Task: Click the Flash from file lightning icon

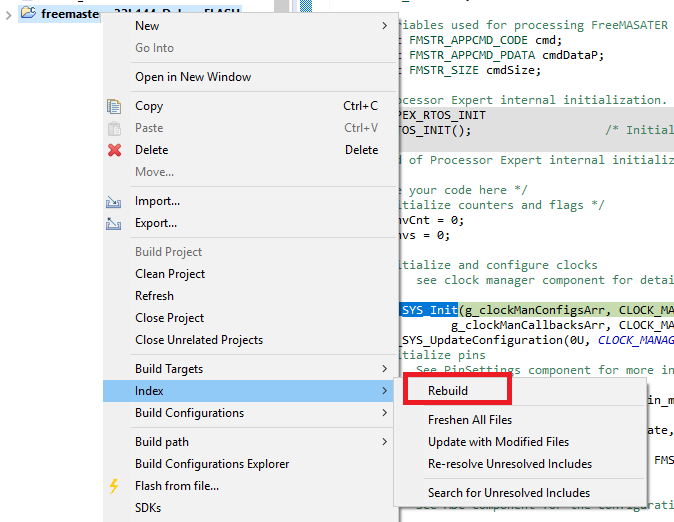Action: tap(114, 486)
